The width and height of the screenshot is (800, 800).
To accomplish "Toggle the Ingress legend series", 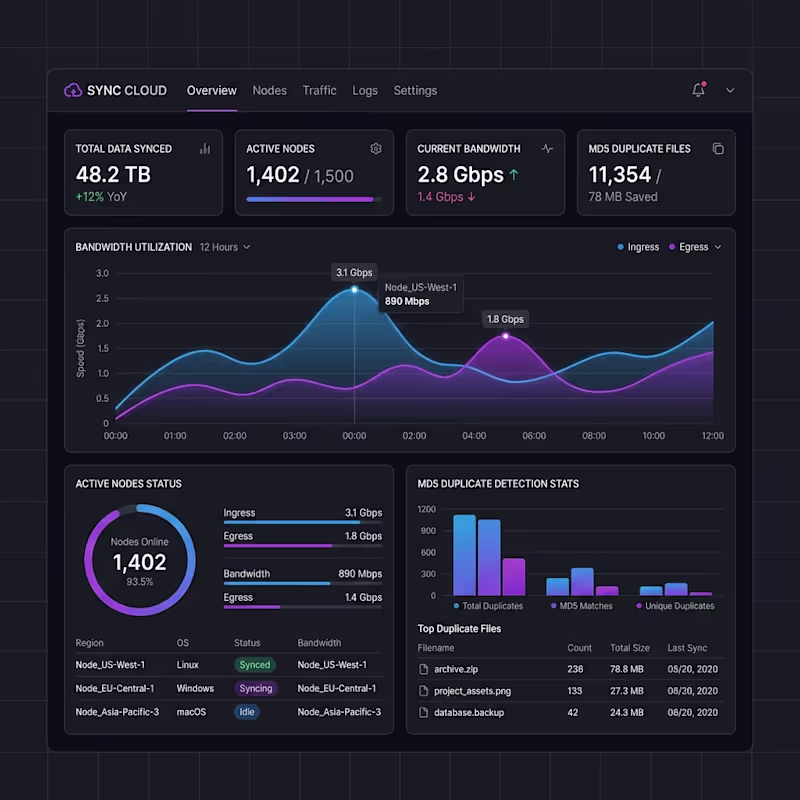I will pyautogui.click(x=638, y=247).
